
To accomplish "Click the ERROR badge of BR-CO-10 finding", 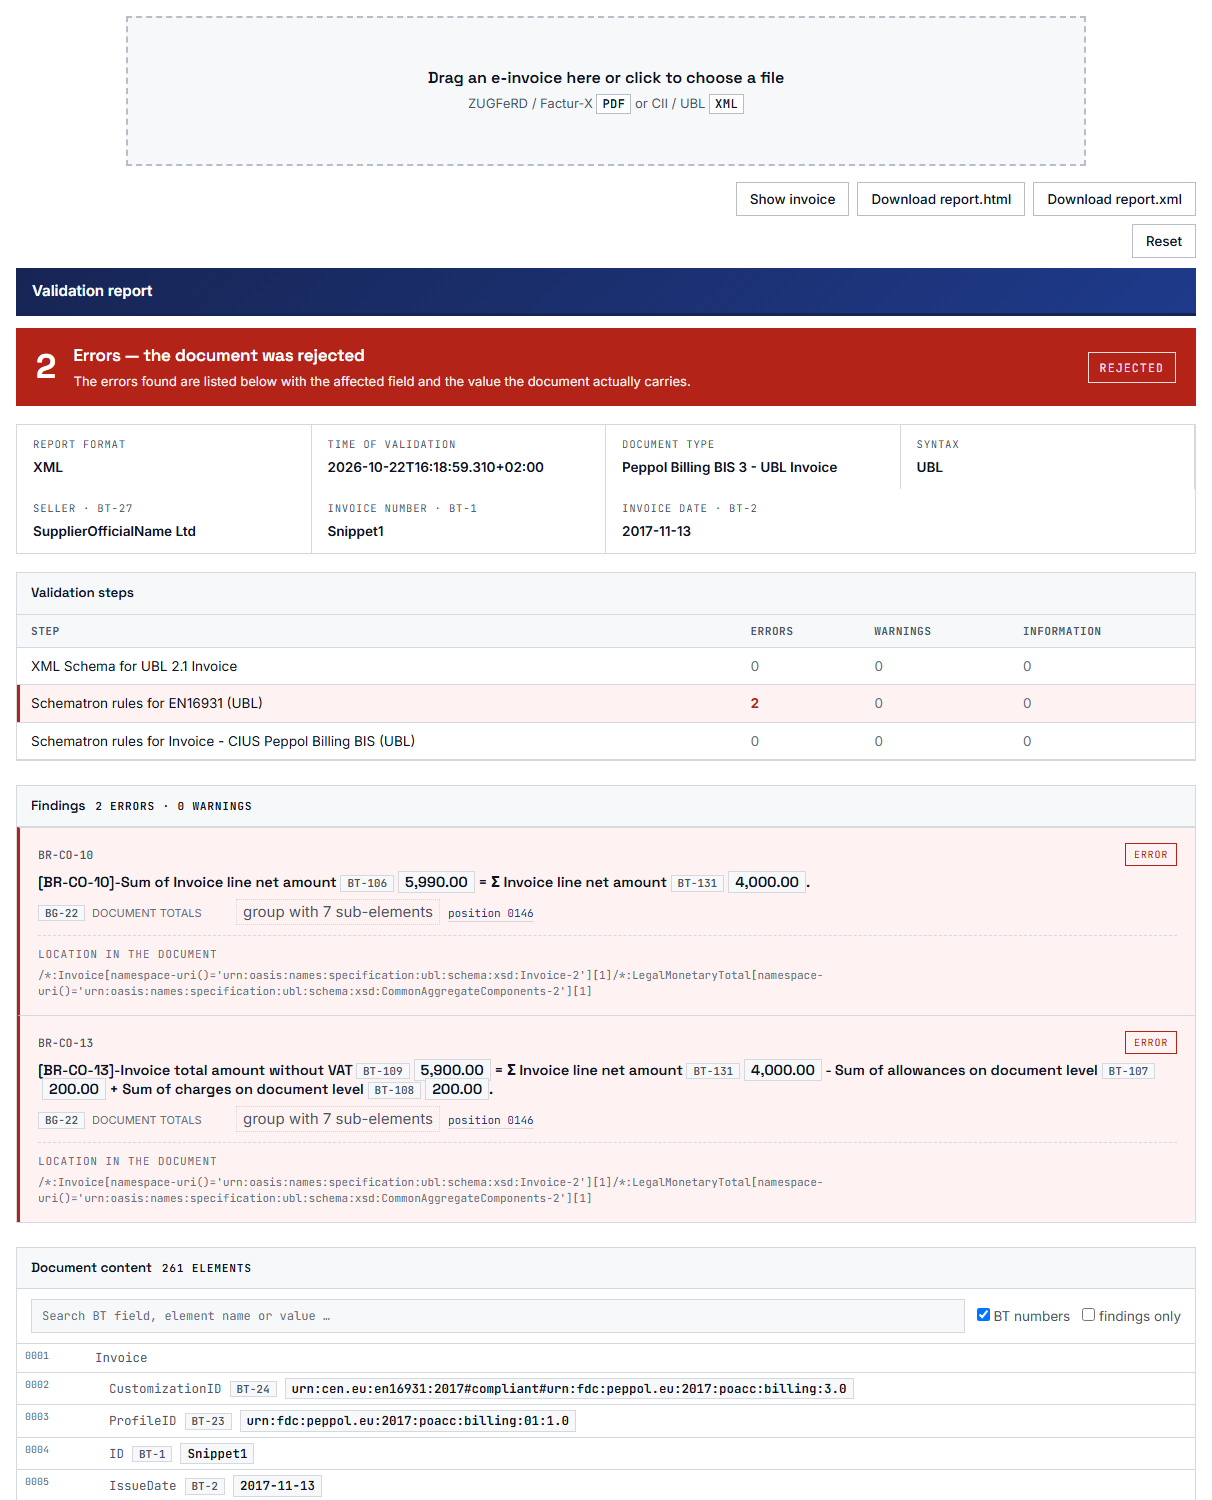I will click(1151, 854).
